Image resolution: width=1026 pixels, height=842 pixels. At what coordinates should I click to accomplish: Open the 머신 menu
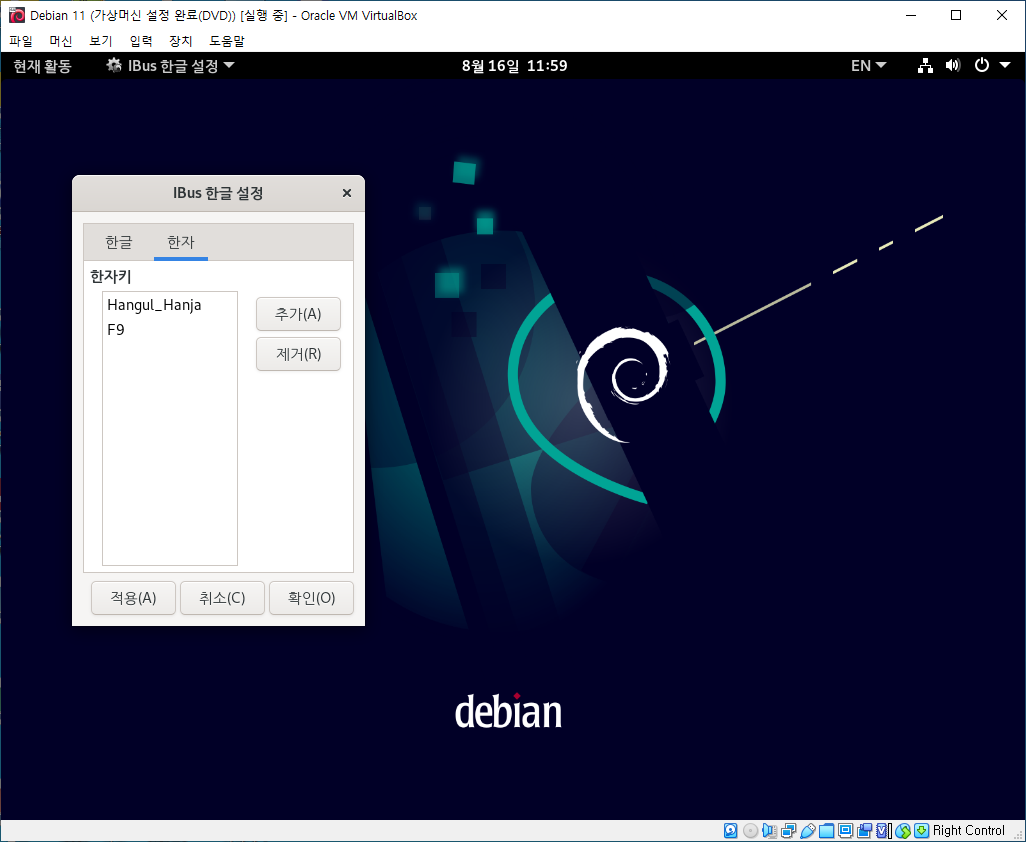point(61,41)
